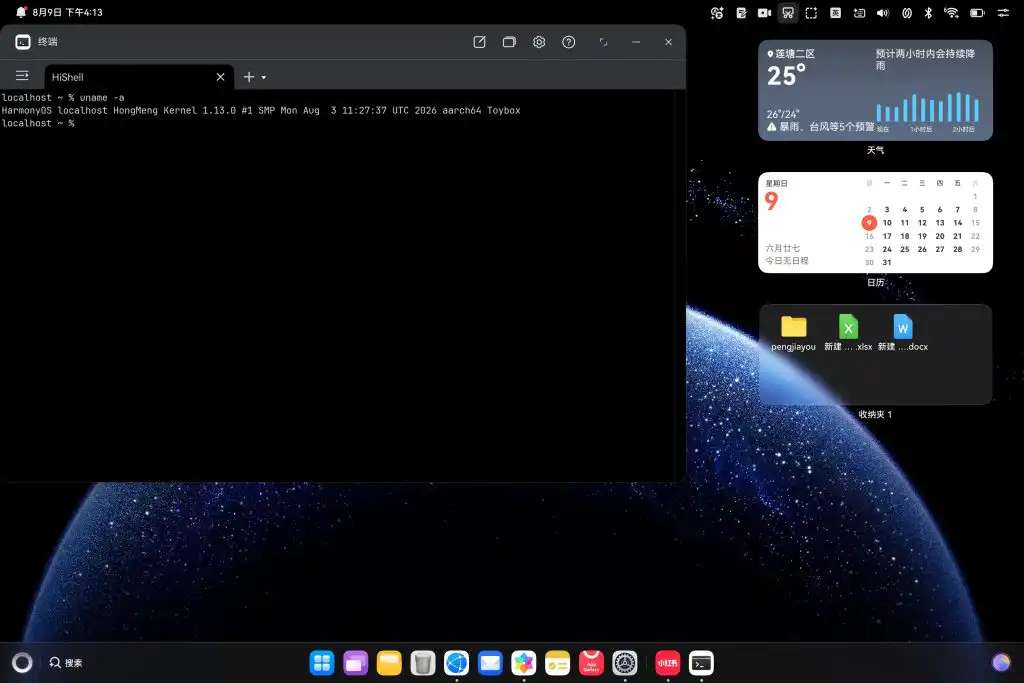Screen dimensions: 1024x683
Task: Open the trash bin in dock
Action: (x=423, y=663)
